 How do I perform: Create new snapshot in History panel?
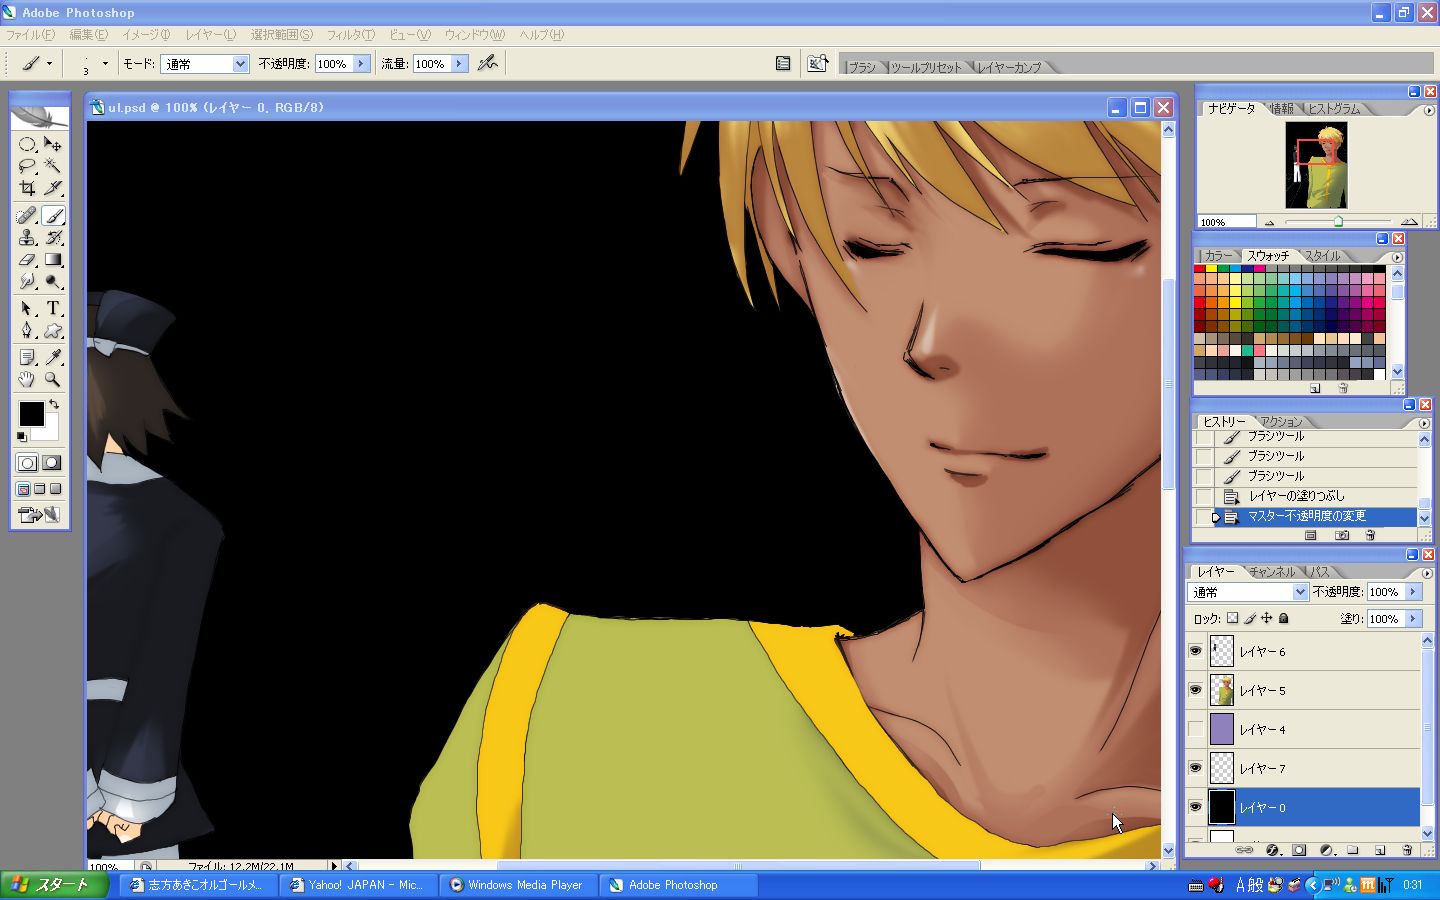1342,535
